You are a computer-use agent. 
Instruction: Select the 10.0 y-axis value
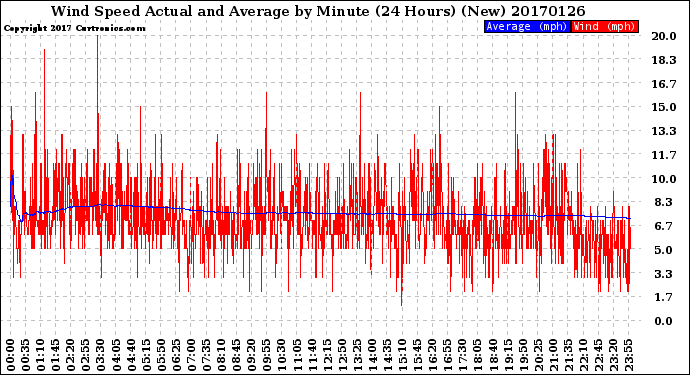pyautogui.click(x=664, y=179)
